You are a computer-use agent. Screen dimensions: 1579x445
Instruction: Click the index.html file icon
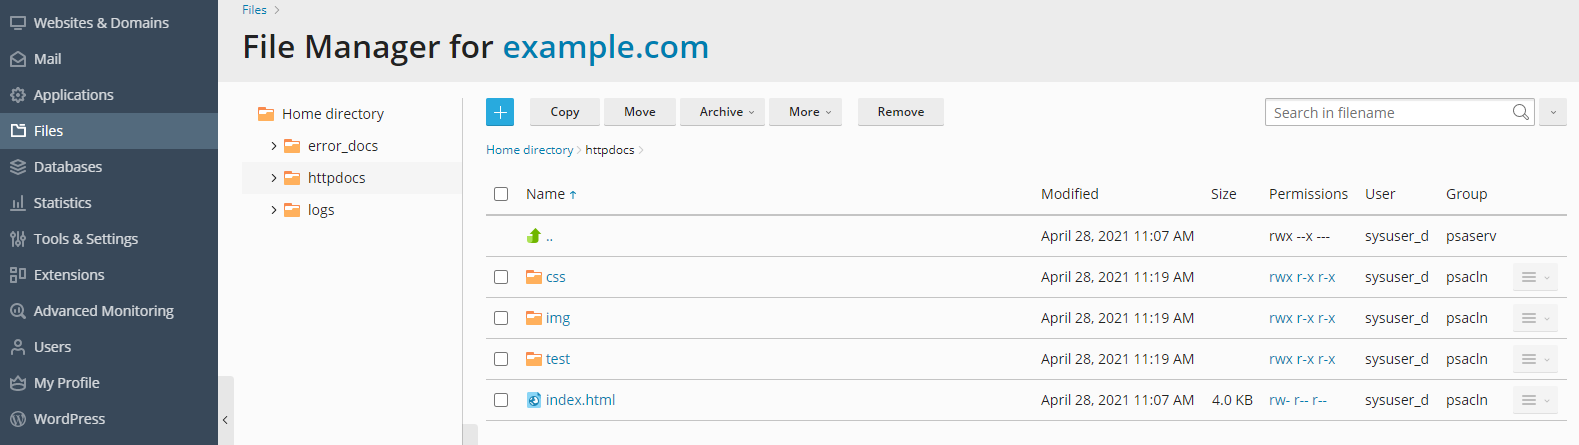[534, 400]
